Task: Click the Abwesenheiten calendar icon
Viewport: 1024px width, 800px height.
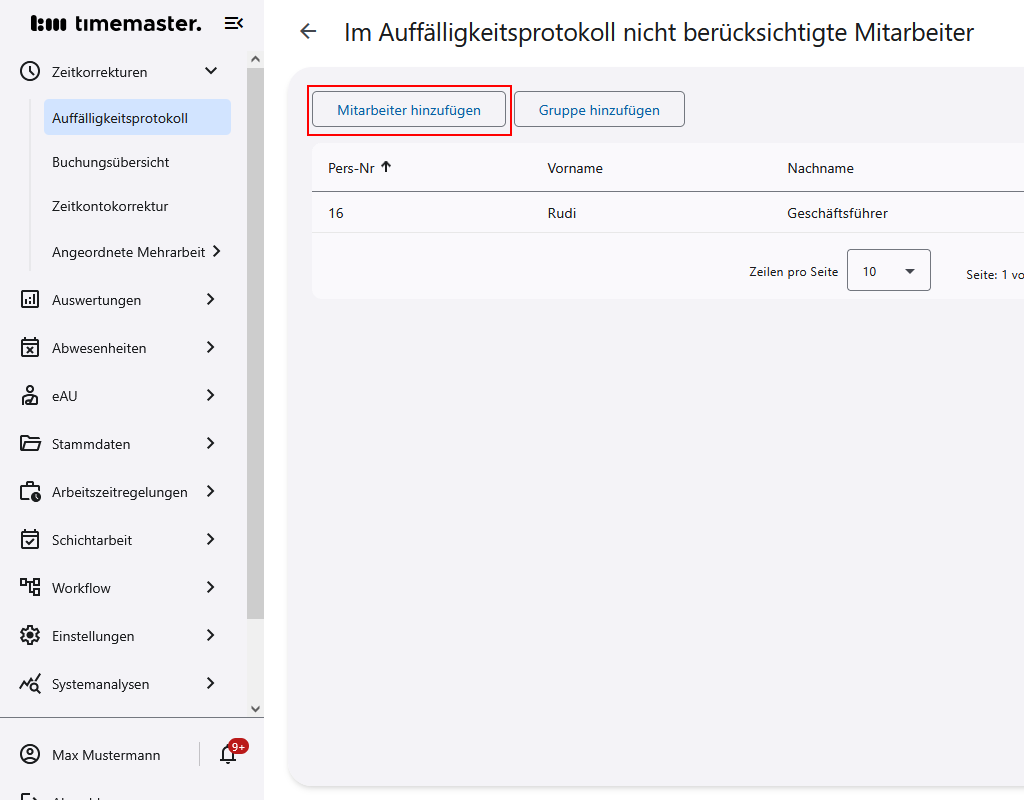Action: pyautogui.click(x=30, y=347)
